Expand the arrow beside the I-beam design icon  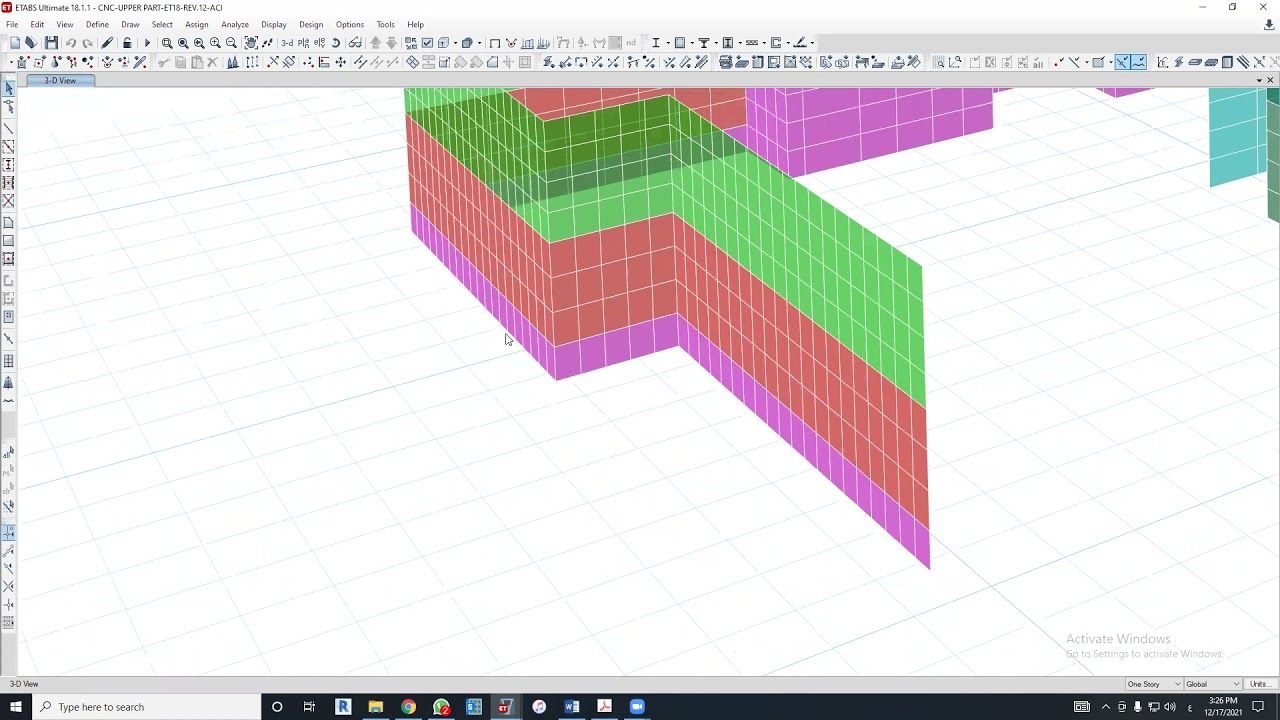click(667, 43)
